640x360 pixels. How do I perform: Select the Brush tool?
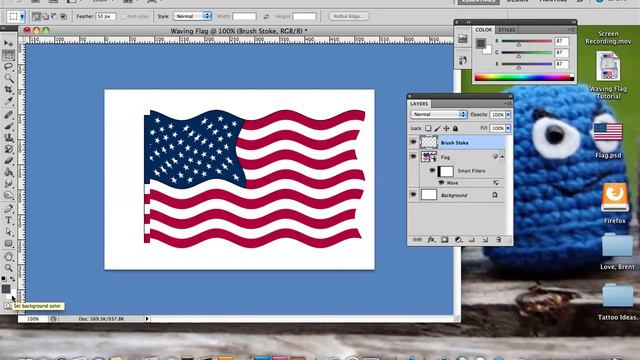pos(8,127)
